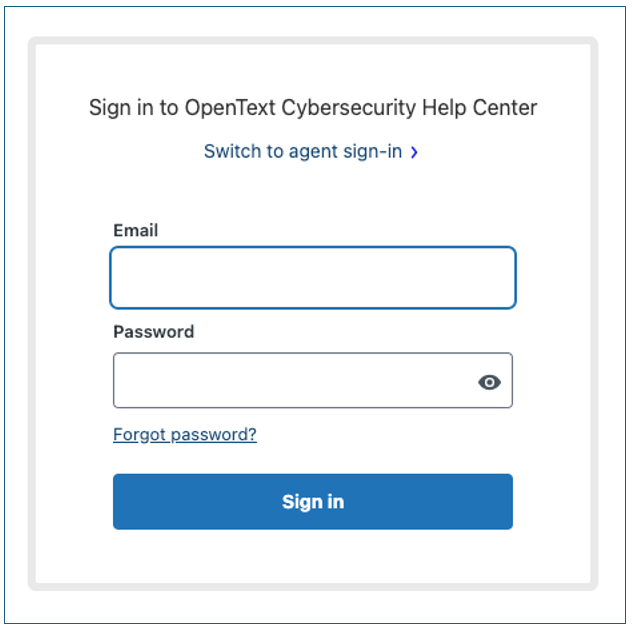
Task: Place cursor in the Password field
Action: [x=292, y=381]
